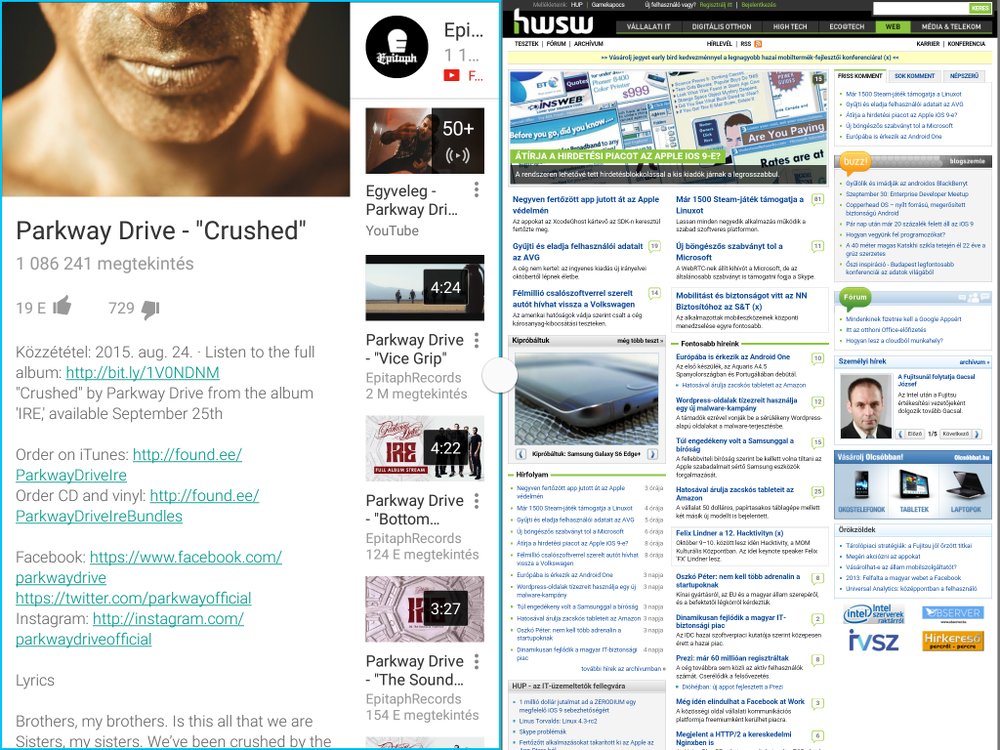This screenshot has height=750, width=1000.
Task: Show next item in Kipróbáltuk carousel
Action: coord(652,454)
